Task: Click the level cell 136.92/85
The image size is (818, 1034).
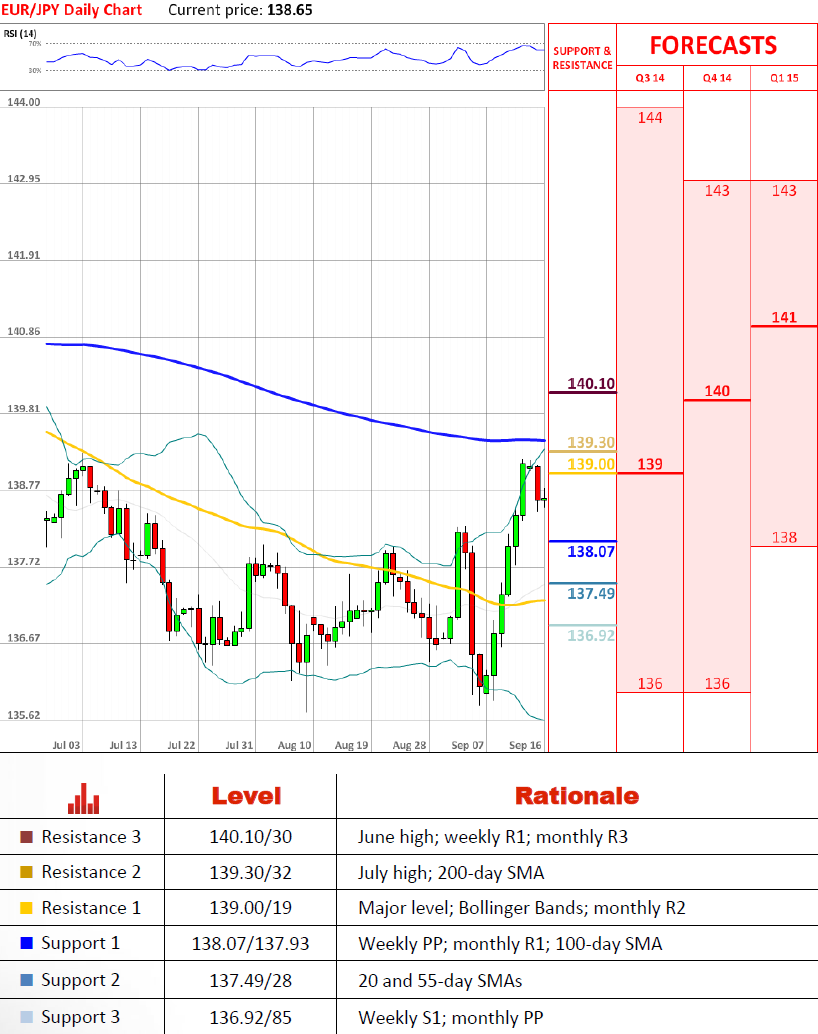Action: pyautogui.click(x=251, y=1018)
